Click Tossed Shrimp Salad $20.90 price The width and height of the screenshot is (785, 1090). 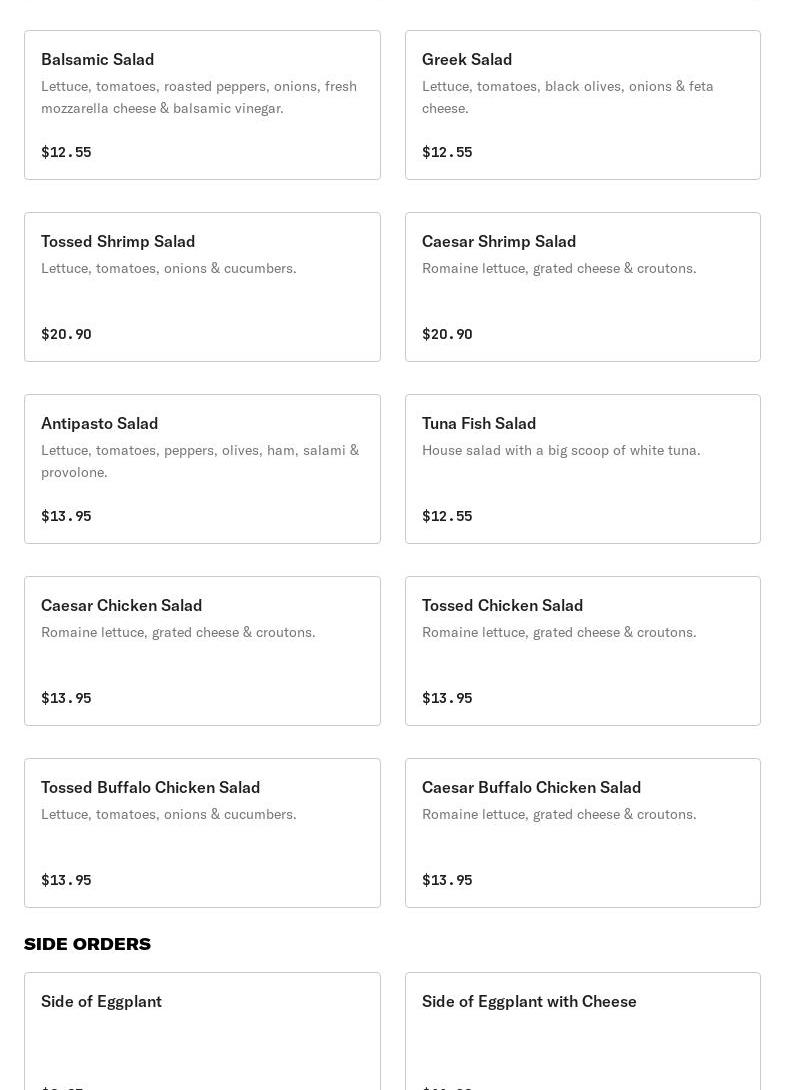tap(66, 334)
